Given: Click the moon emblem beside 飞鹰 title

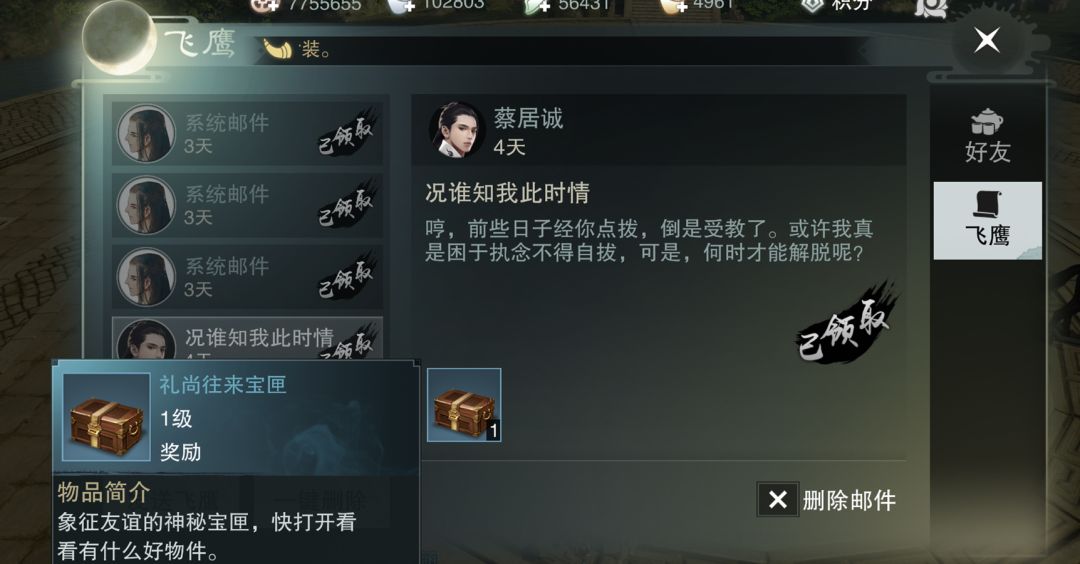Looking at the screenshot, I should [118, 34].
